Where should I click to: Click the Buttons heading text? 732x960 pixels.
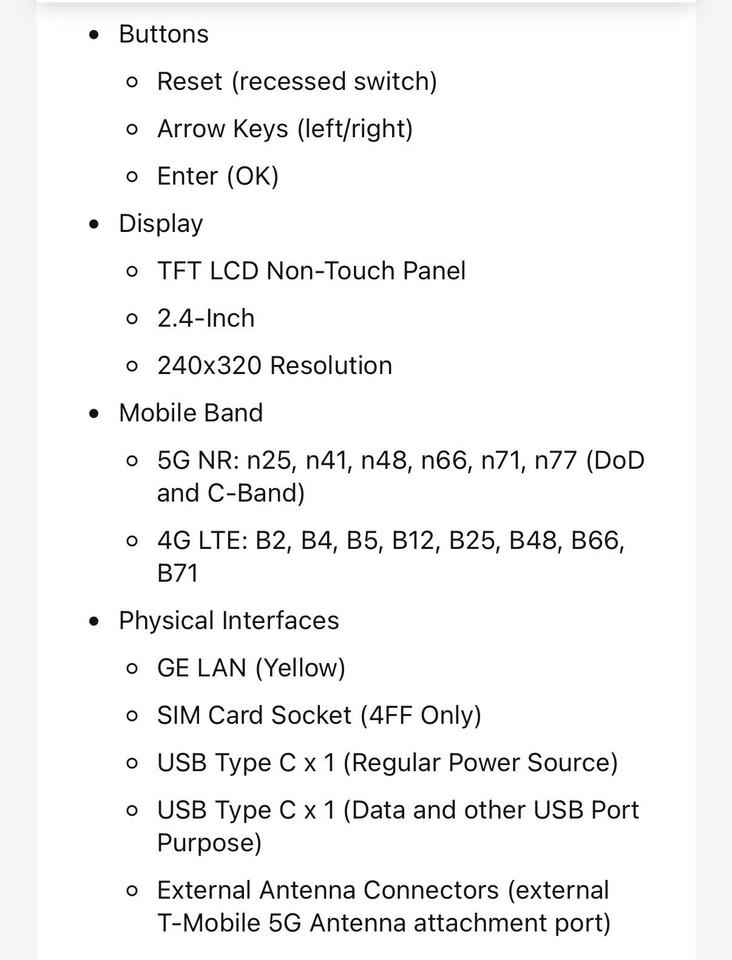point(163,34)
